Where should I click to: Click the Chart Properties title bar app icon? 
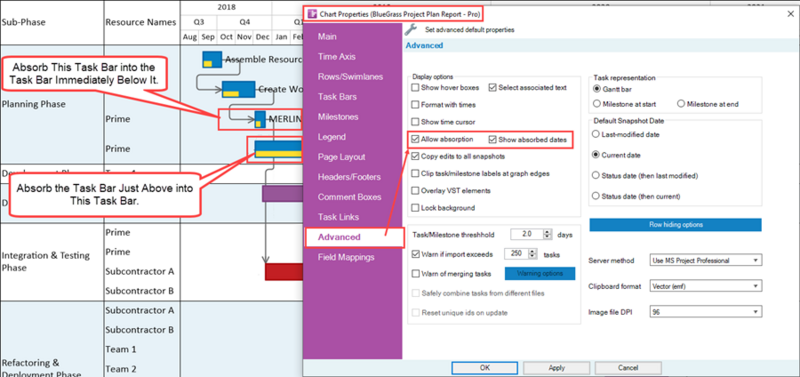(x=312, y=13)
